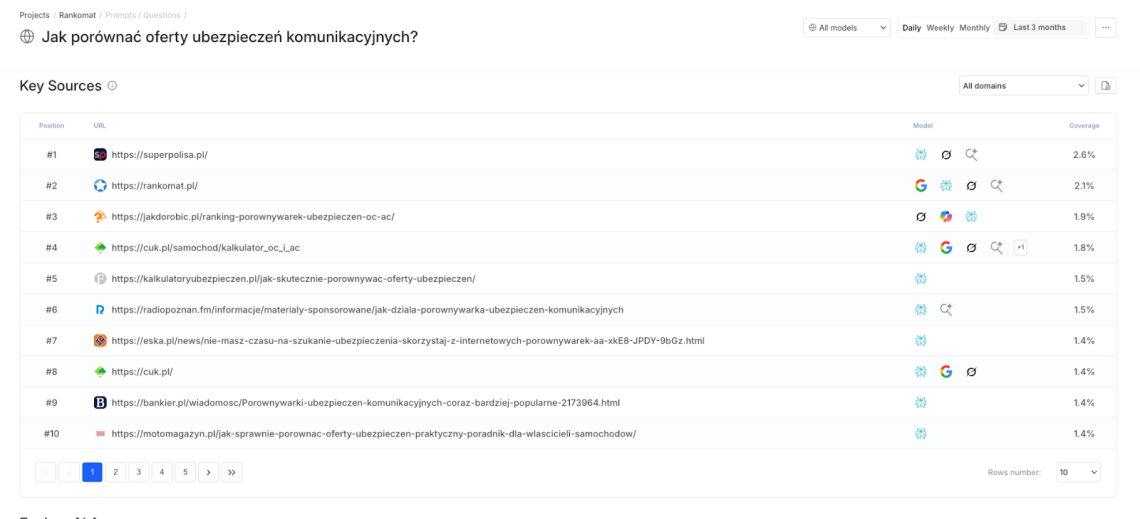The height and width of the screenshot is (519, 1140).
Task: Click the Copilot model icon in jakdorobic.pl row
Action: click(946, 216)
